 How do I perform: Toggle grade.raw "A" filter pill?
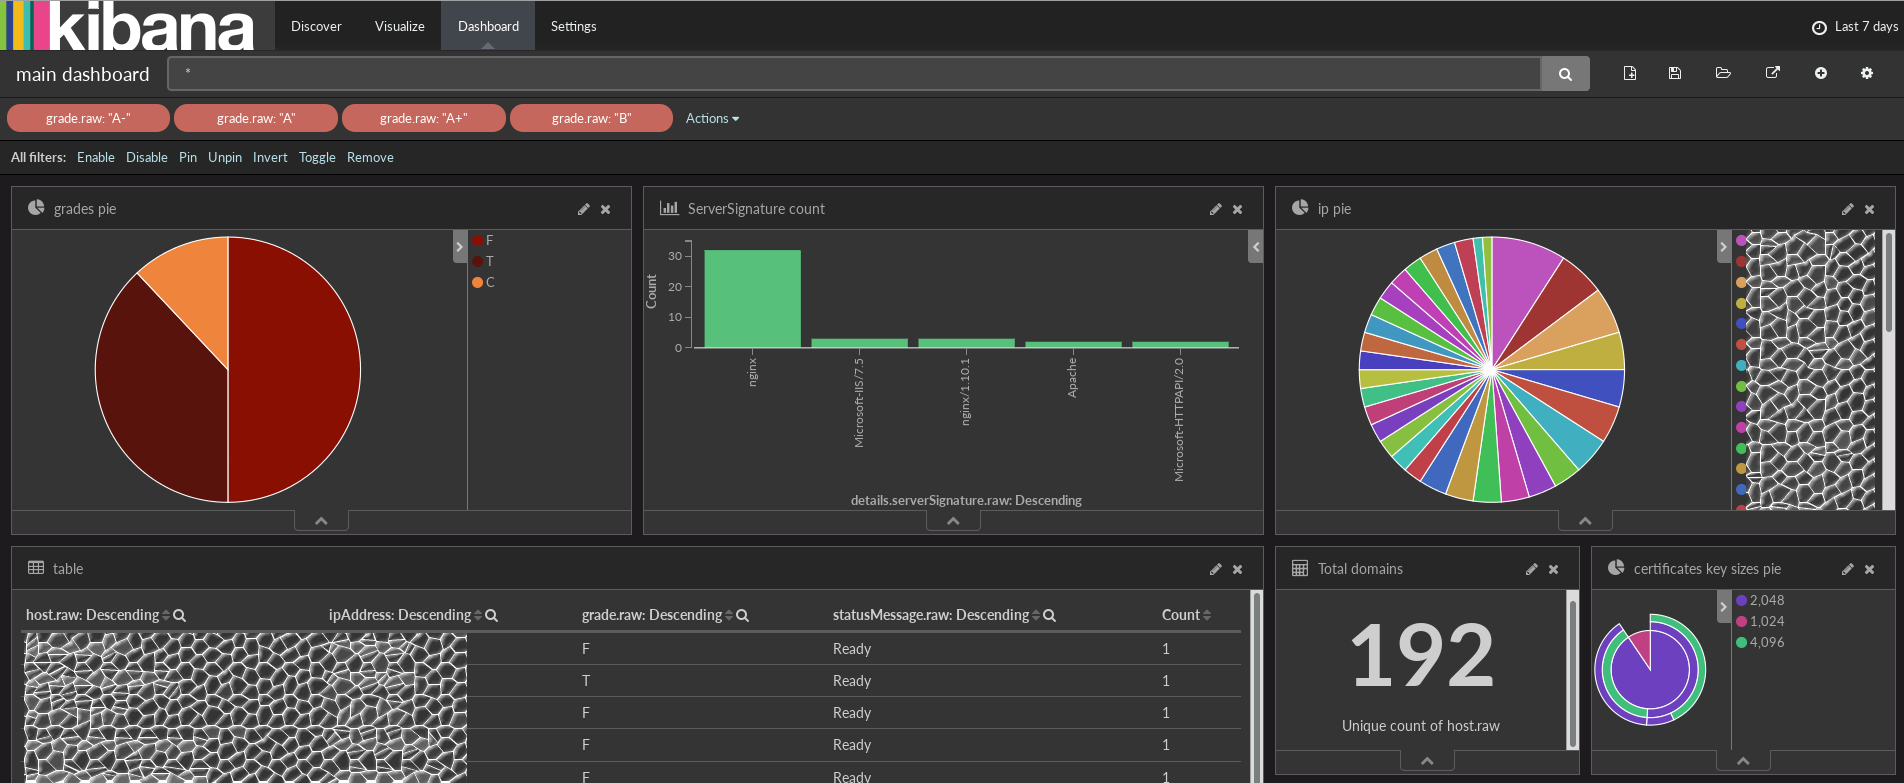[x=256, y=118]
